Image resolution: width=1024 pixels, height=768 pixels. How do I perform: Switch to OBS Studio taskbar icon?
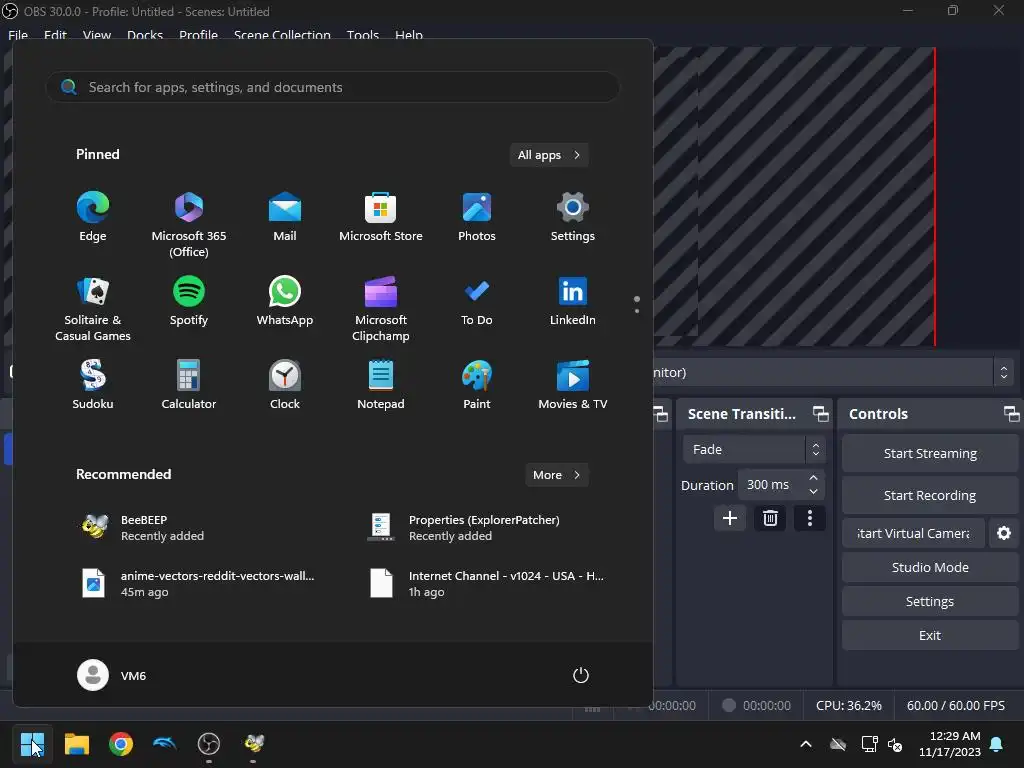209,744
